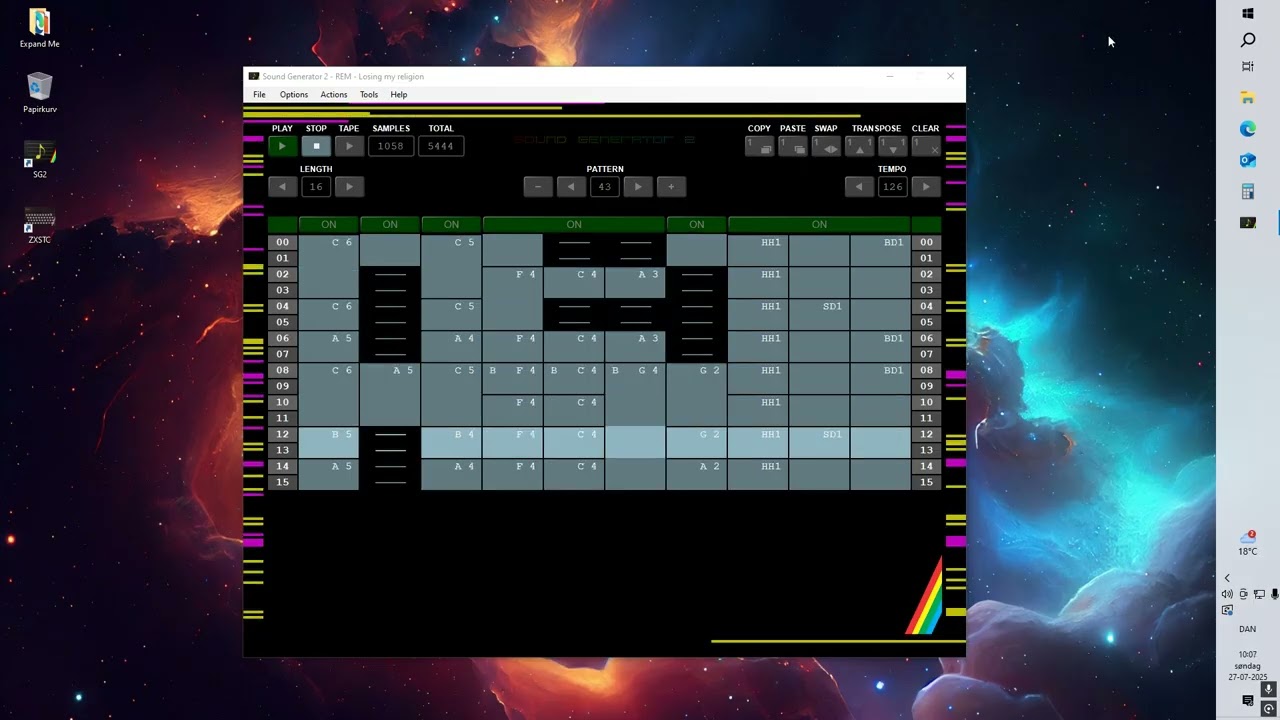This screenshot has height=720, width=1280.
Task: Remove a pattern with the minus button
Action: pos(538,186)
